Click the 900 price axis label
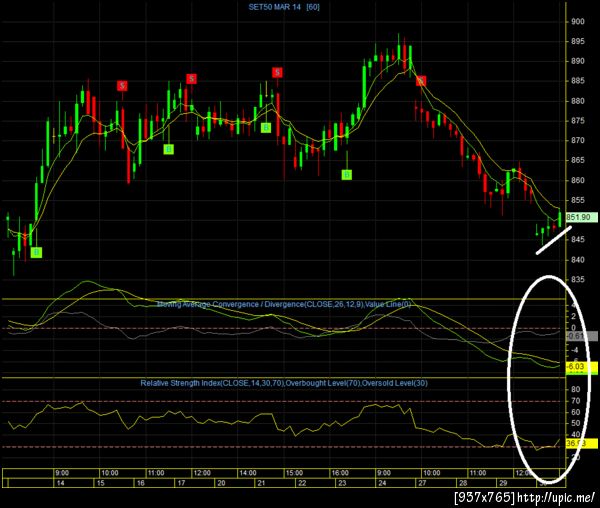600x508 pixels. [x=578, y=22]
